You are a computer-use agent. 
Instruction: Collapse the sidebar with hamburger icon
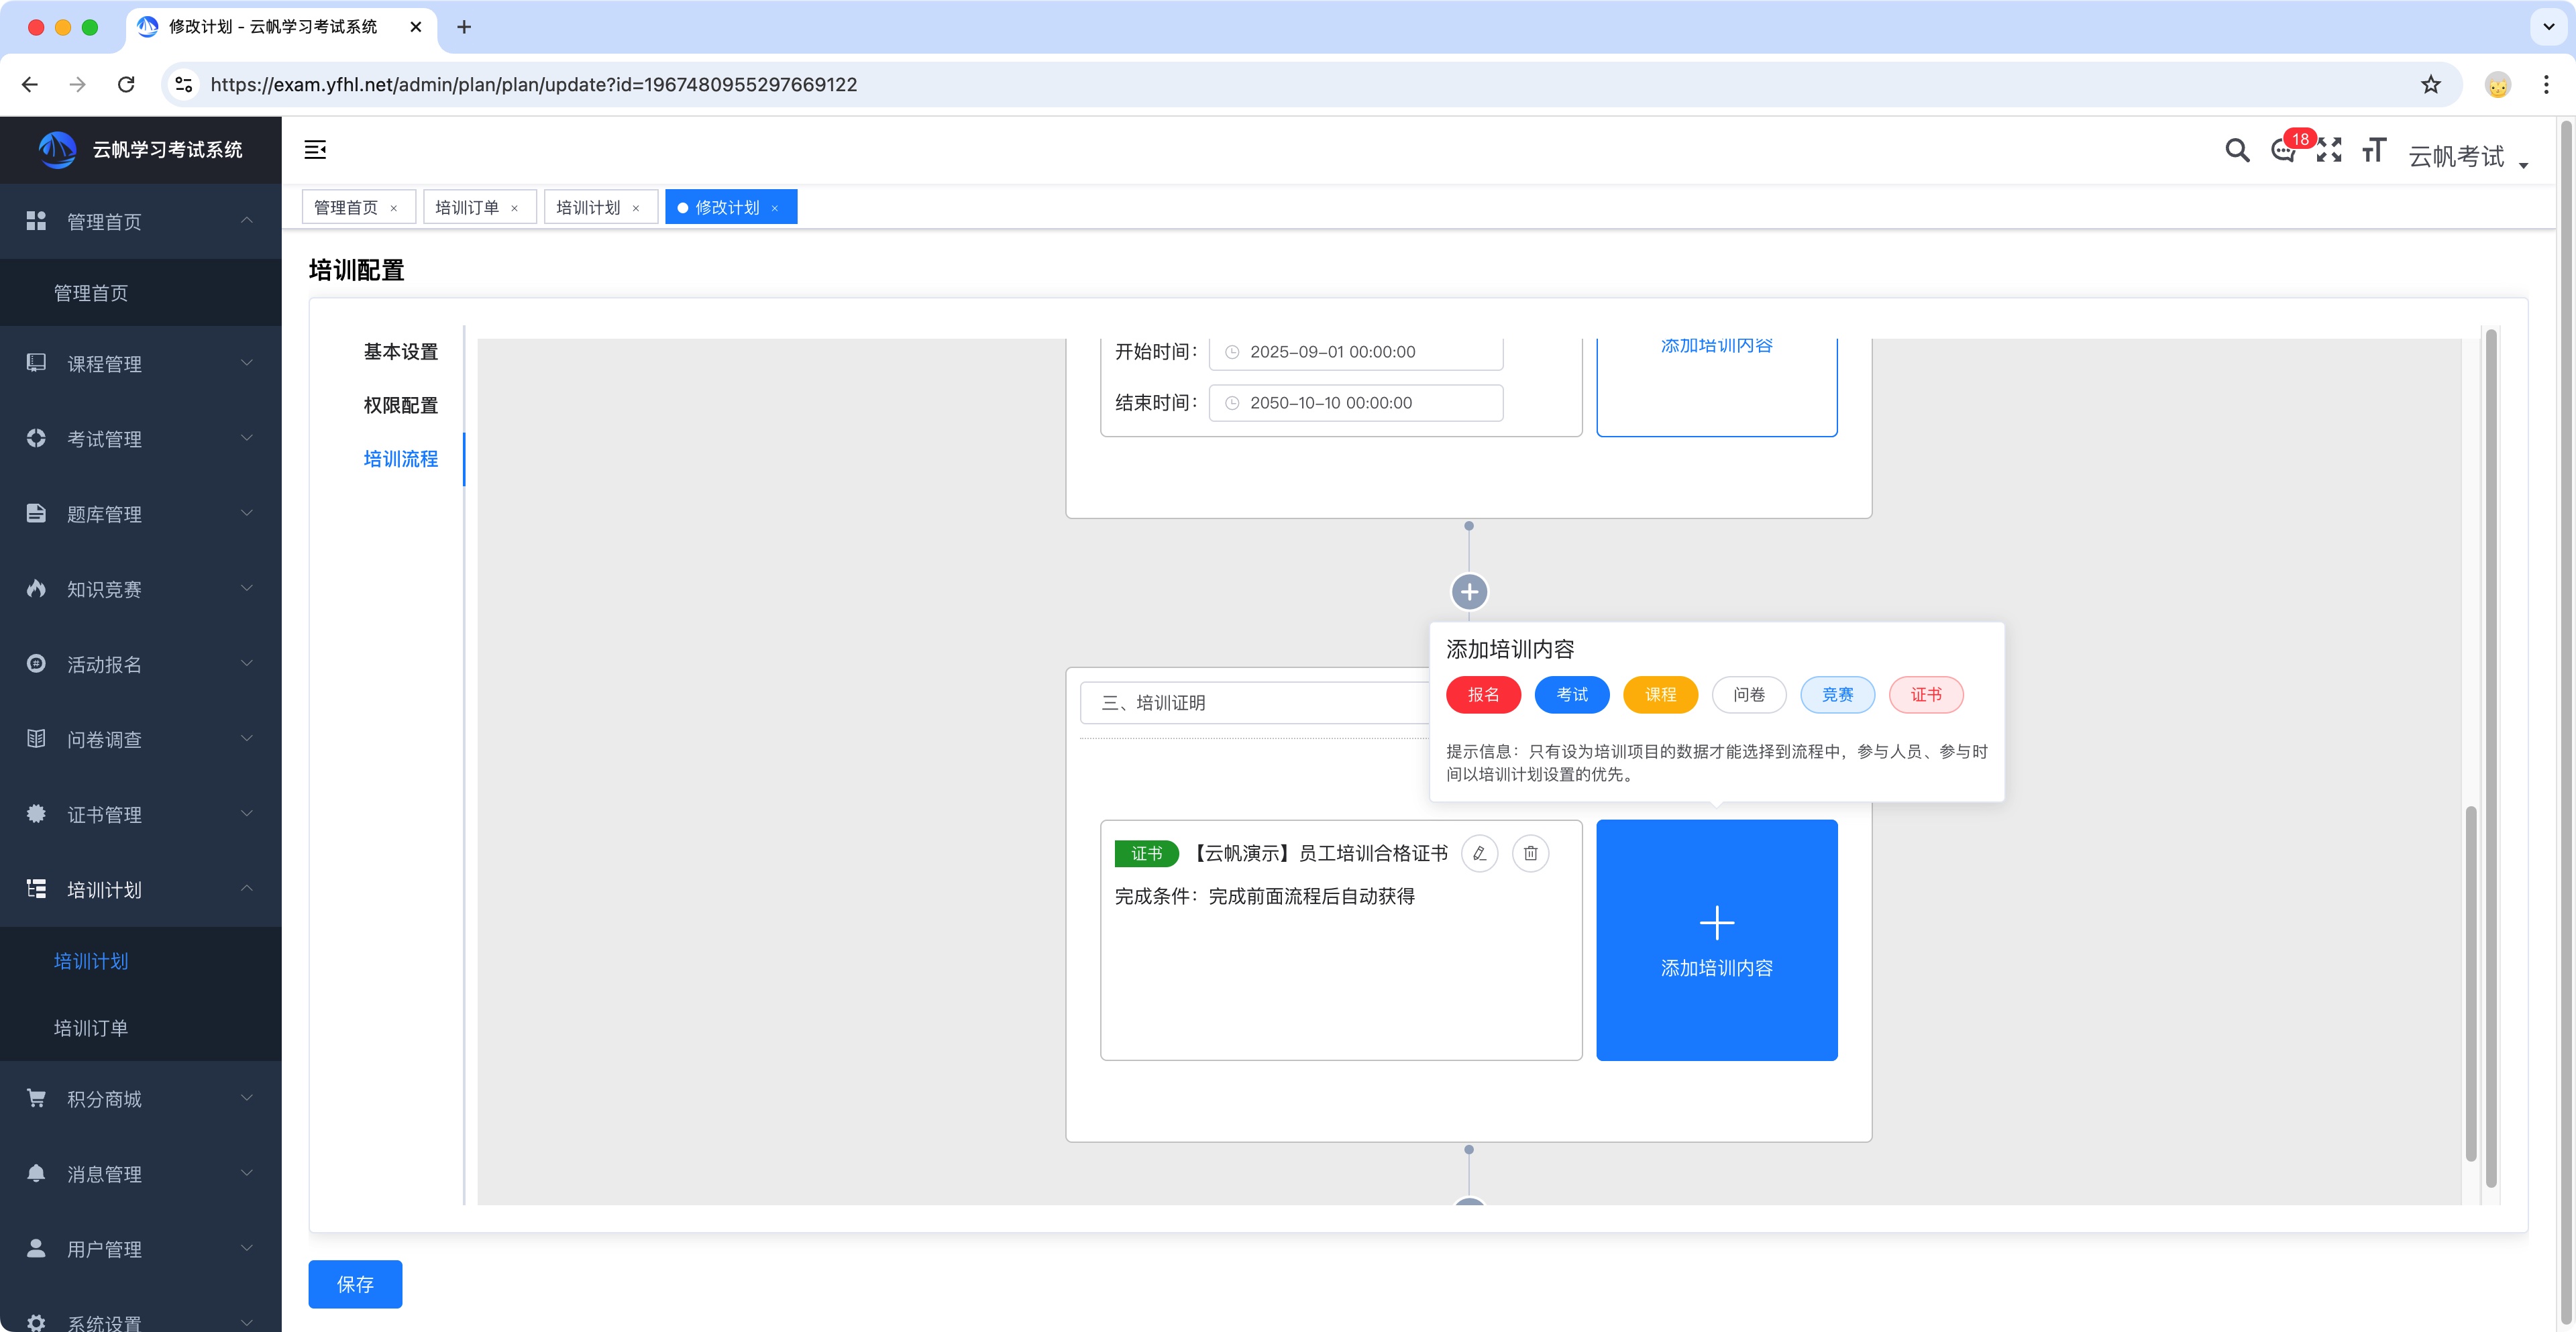coord(315,150)
